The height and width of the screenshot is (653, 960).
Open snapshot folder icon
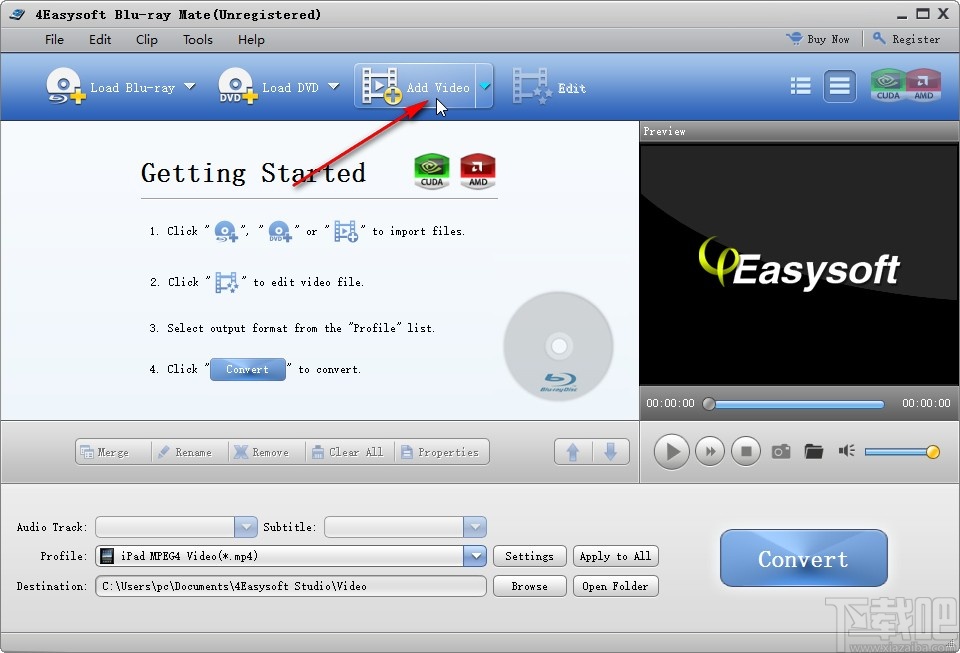[814, 452]
